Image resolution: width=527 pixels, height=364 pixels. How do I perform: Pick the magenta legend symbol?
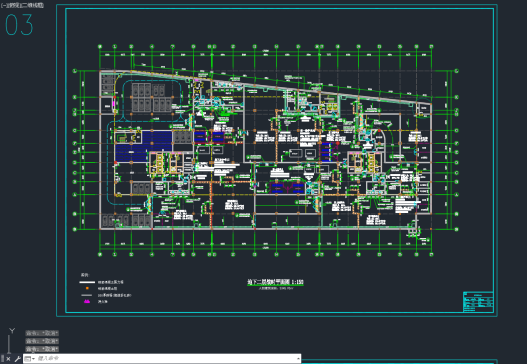click(x=87, y=301)
